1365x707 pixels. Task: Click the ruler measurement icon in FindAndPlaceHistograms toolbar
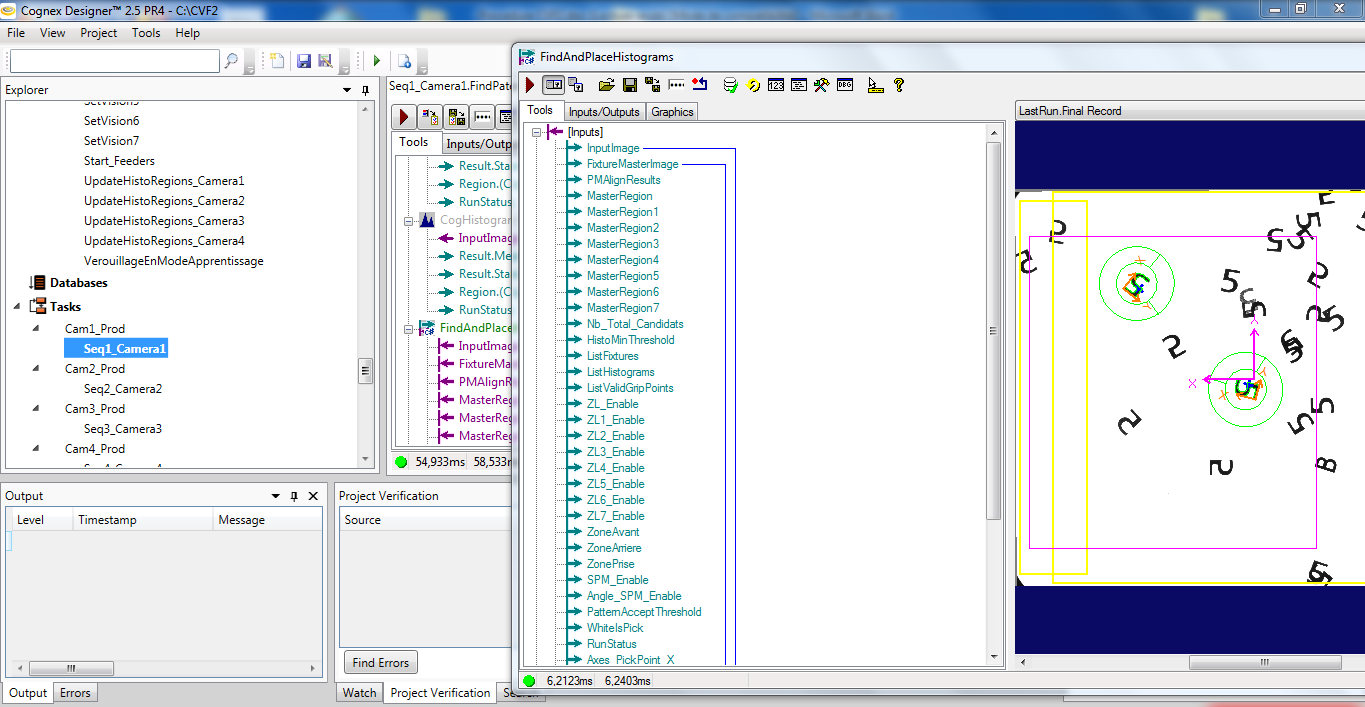[x=876, y=85]
